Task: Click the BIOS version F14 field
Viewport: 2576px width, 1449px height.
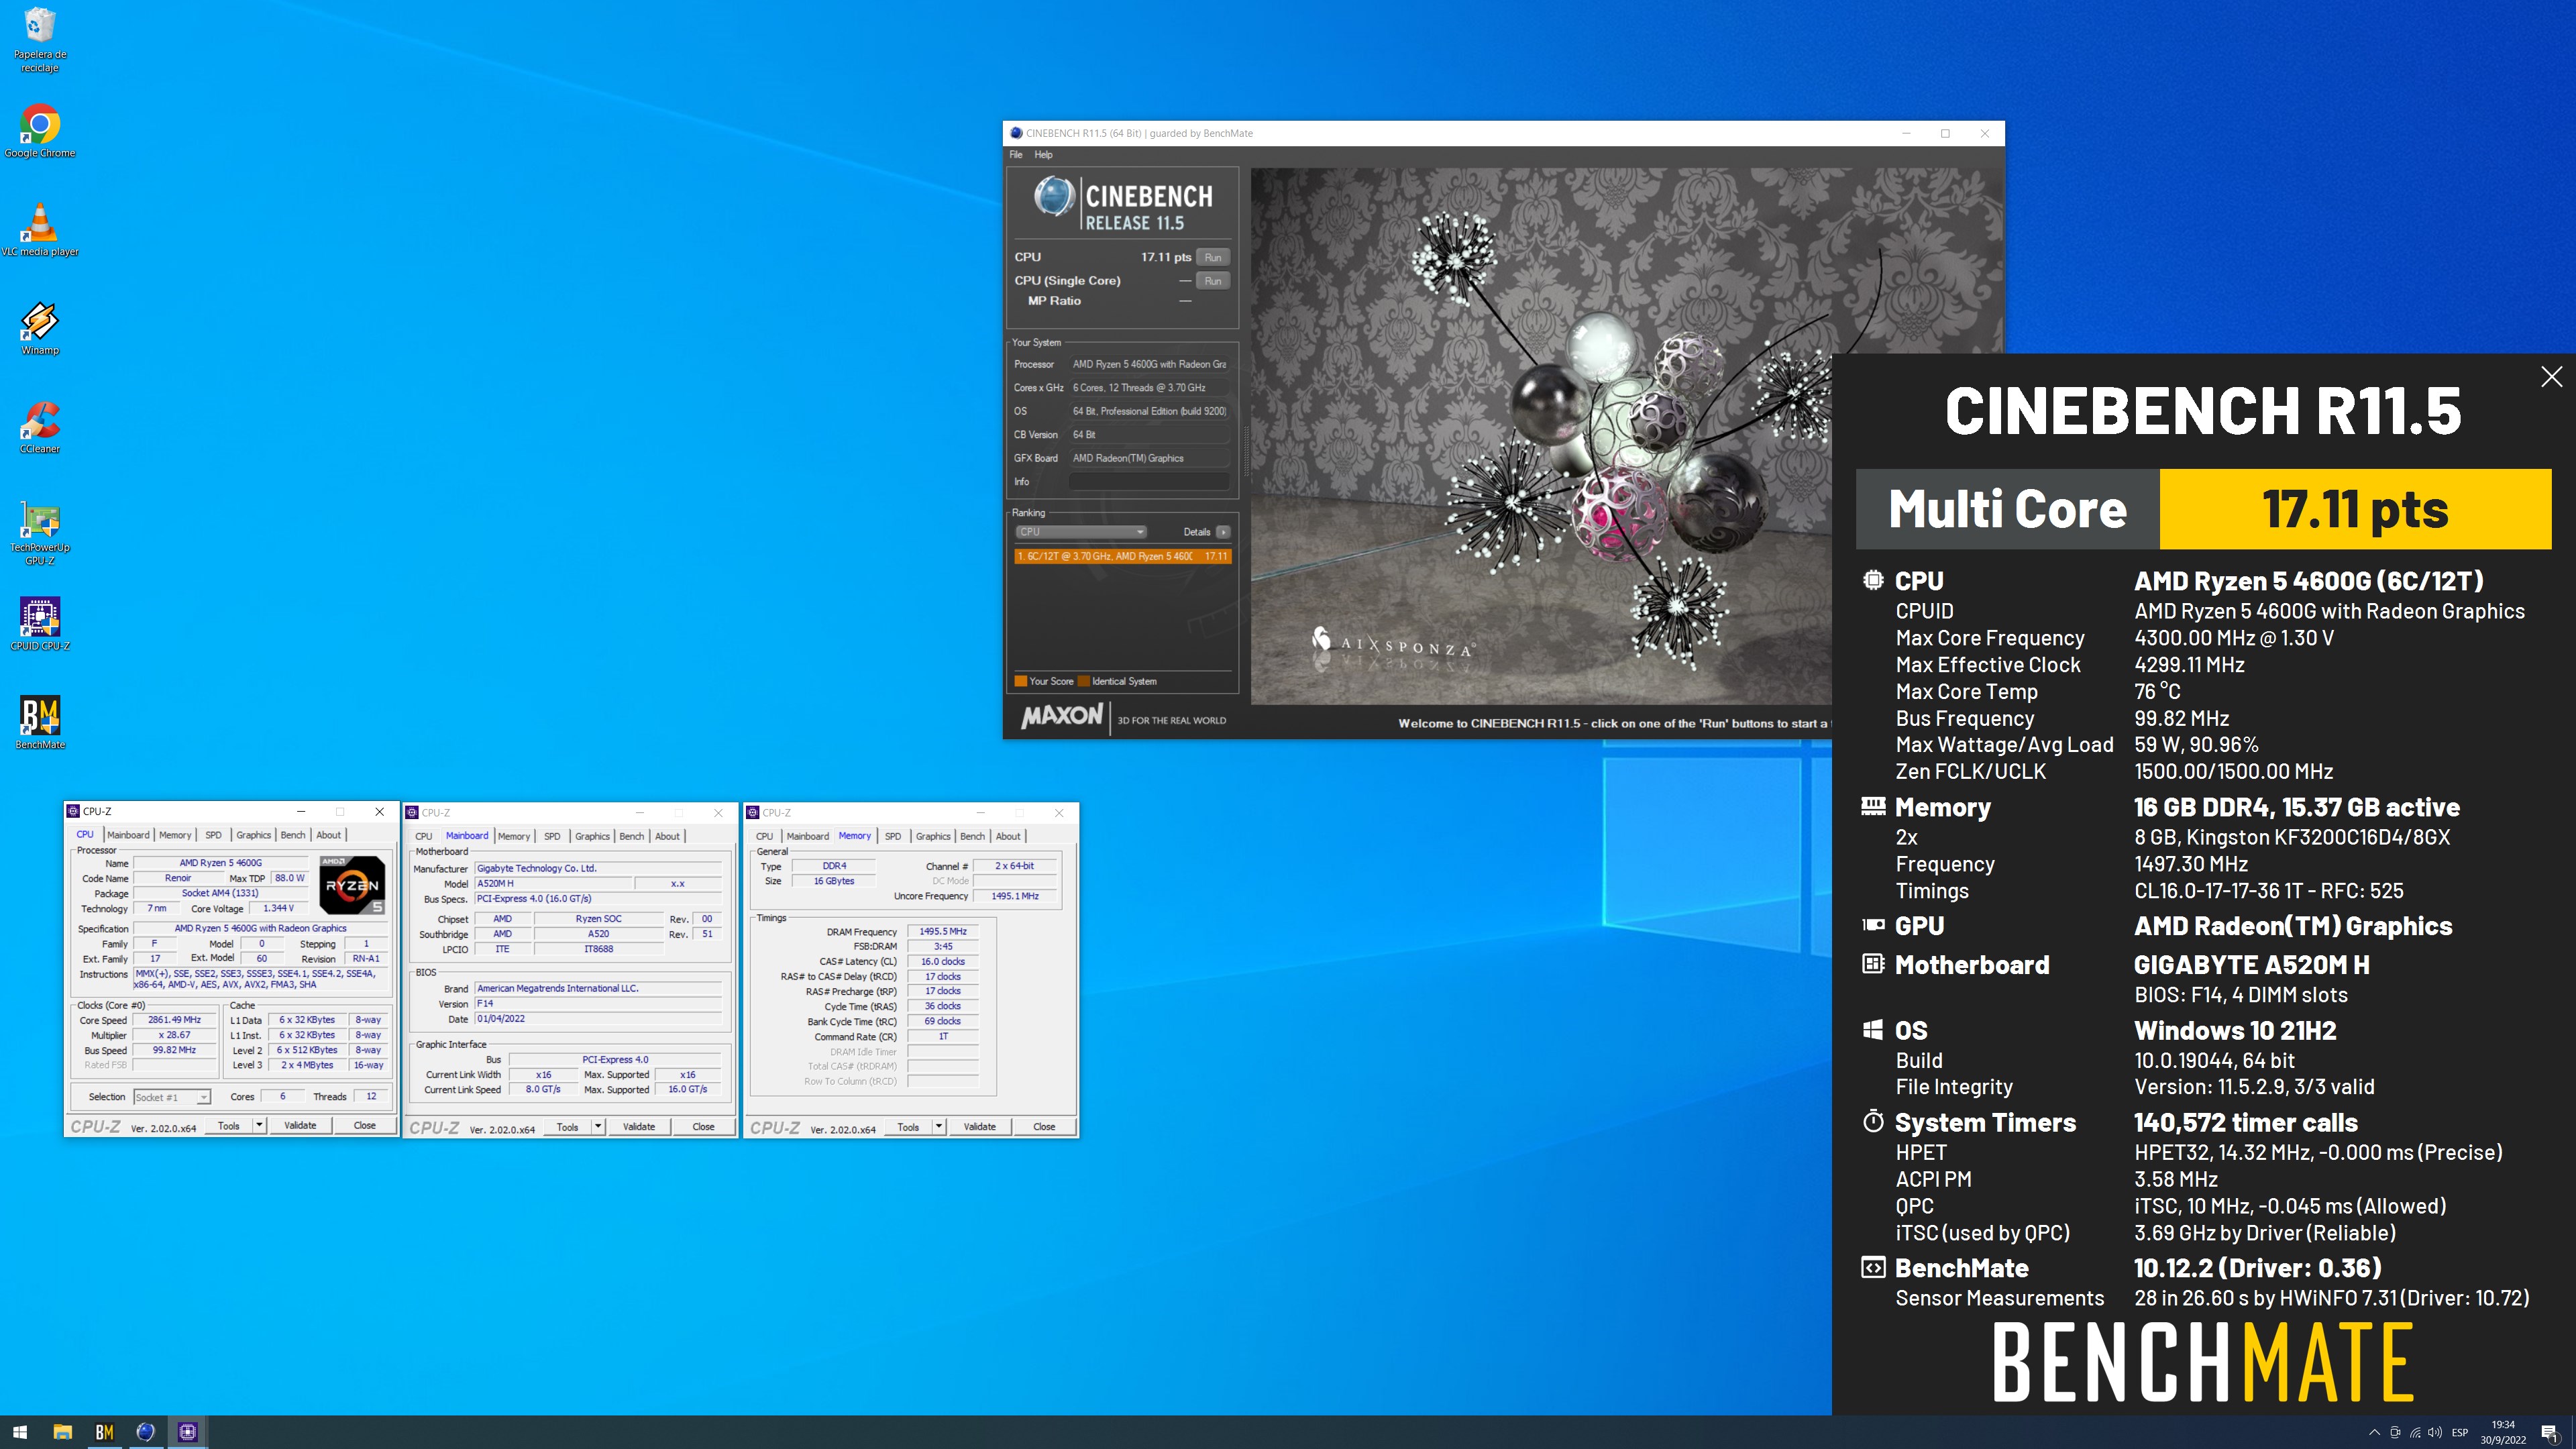Action: (x=598, y=1003)
